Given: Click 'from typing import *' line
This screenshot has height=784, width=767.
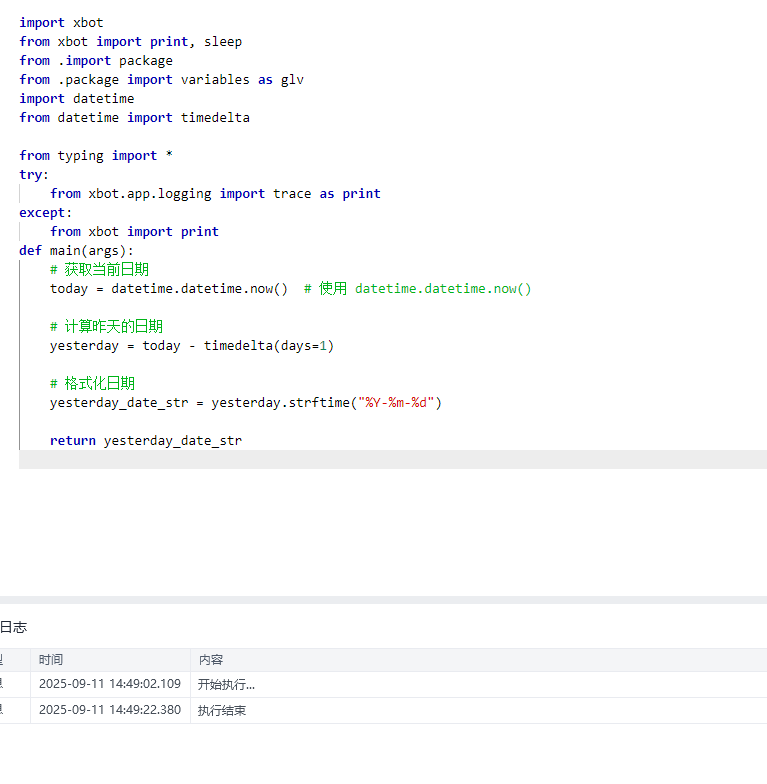Looking at the screenshot, I should (x=96, y=156).
